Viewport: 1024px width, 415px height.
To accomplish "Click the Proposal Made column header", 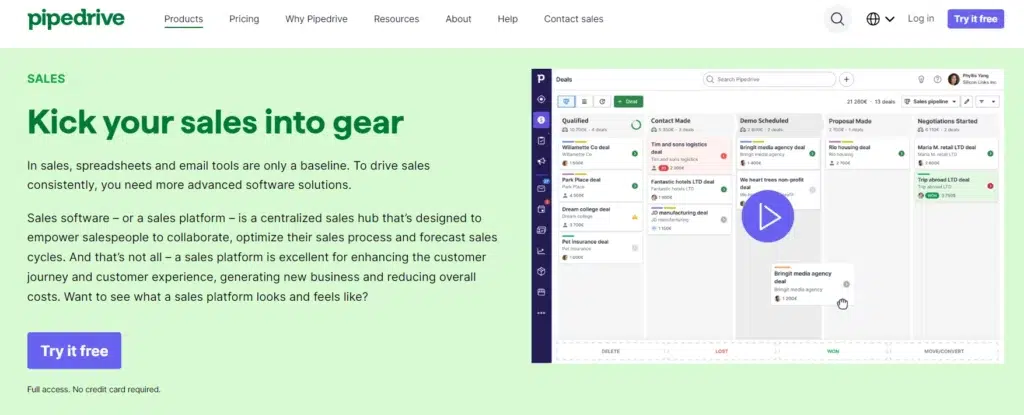I will 867,125.
